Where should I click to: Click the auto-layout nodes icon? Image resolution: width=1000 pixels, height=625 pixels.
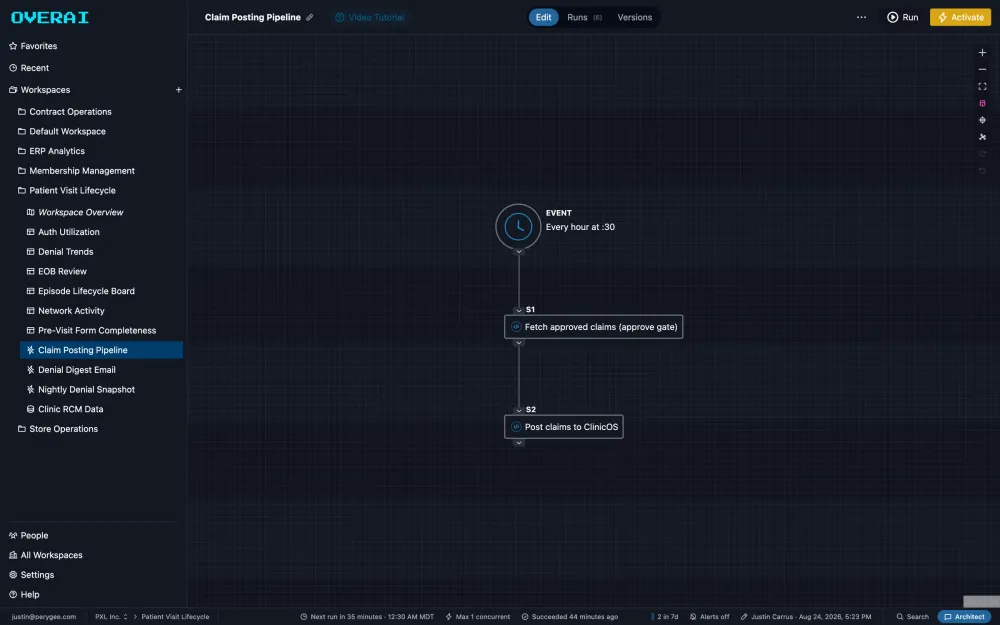(x=982, y=136)
